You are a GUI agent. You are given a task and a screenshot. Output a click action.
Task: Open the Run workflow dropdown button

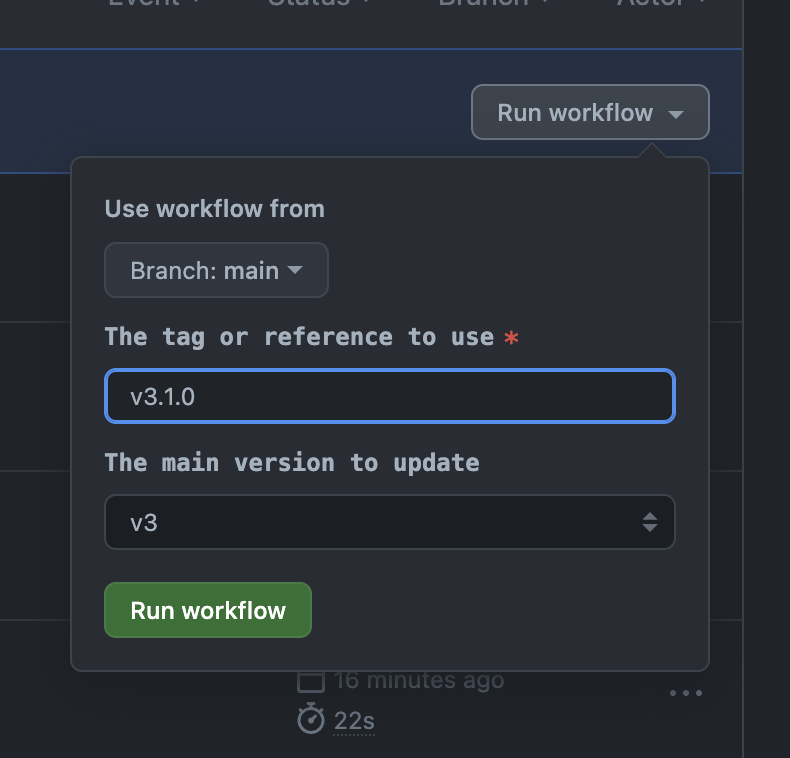click(x=590, y=112)
